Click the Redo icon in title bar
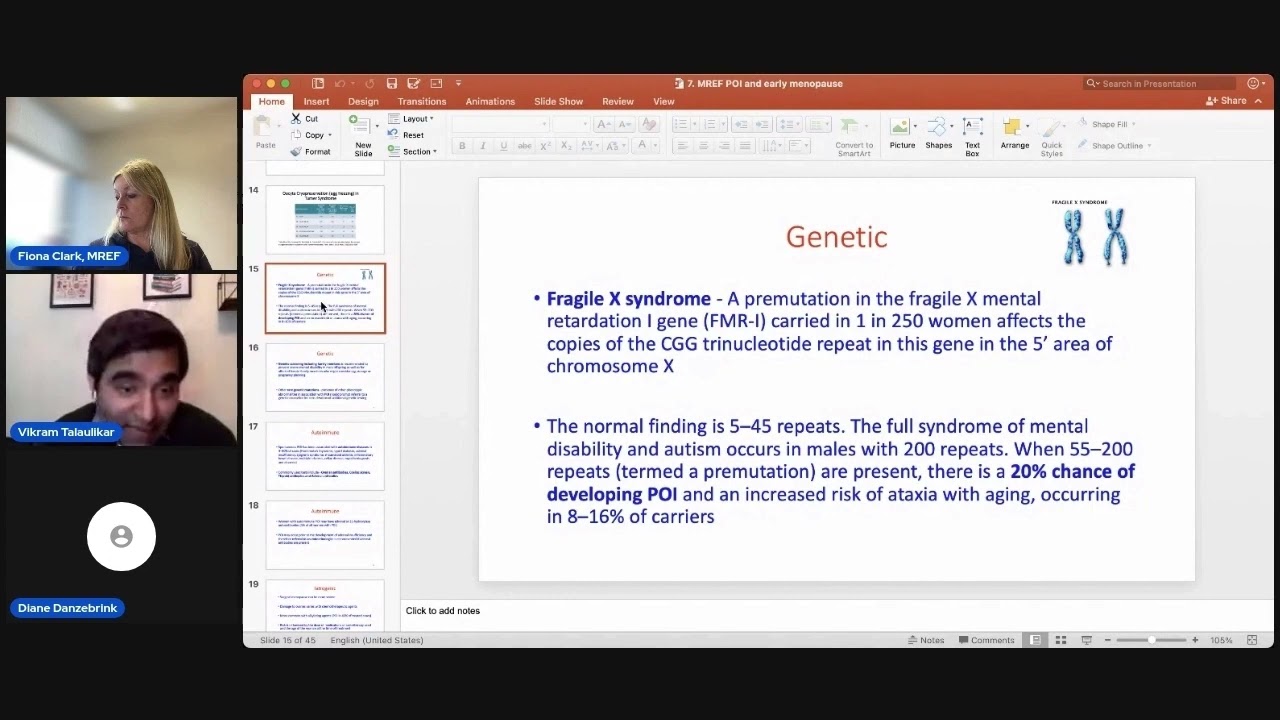The height and width of the screenshot is (720, 1280). [370, 83]
